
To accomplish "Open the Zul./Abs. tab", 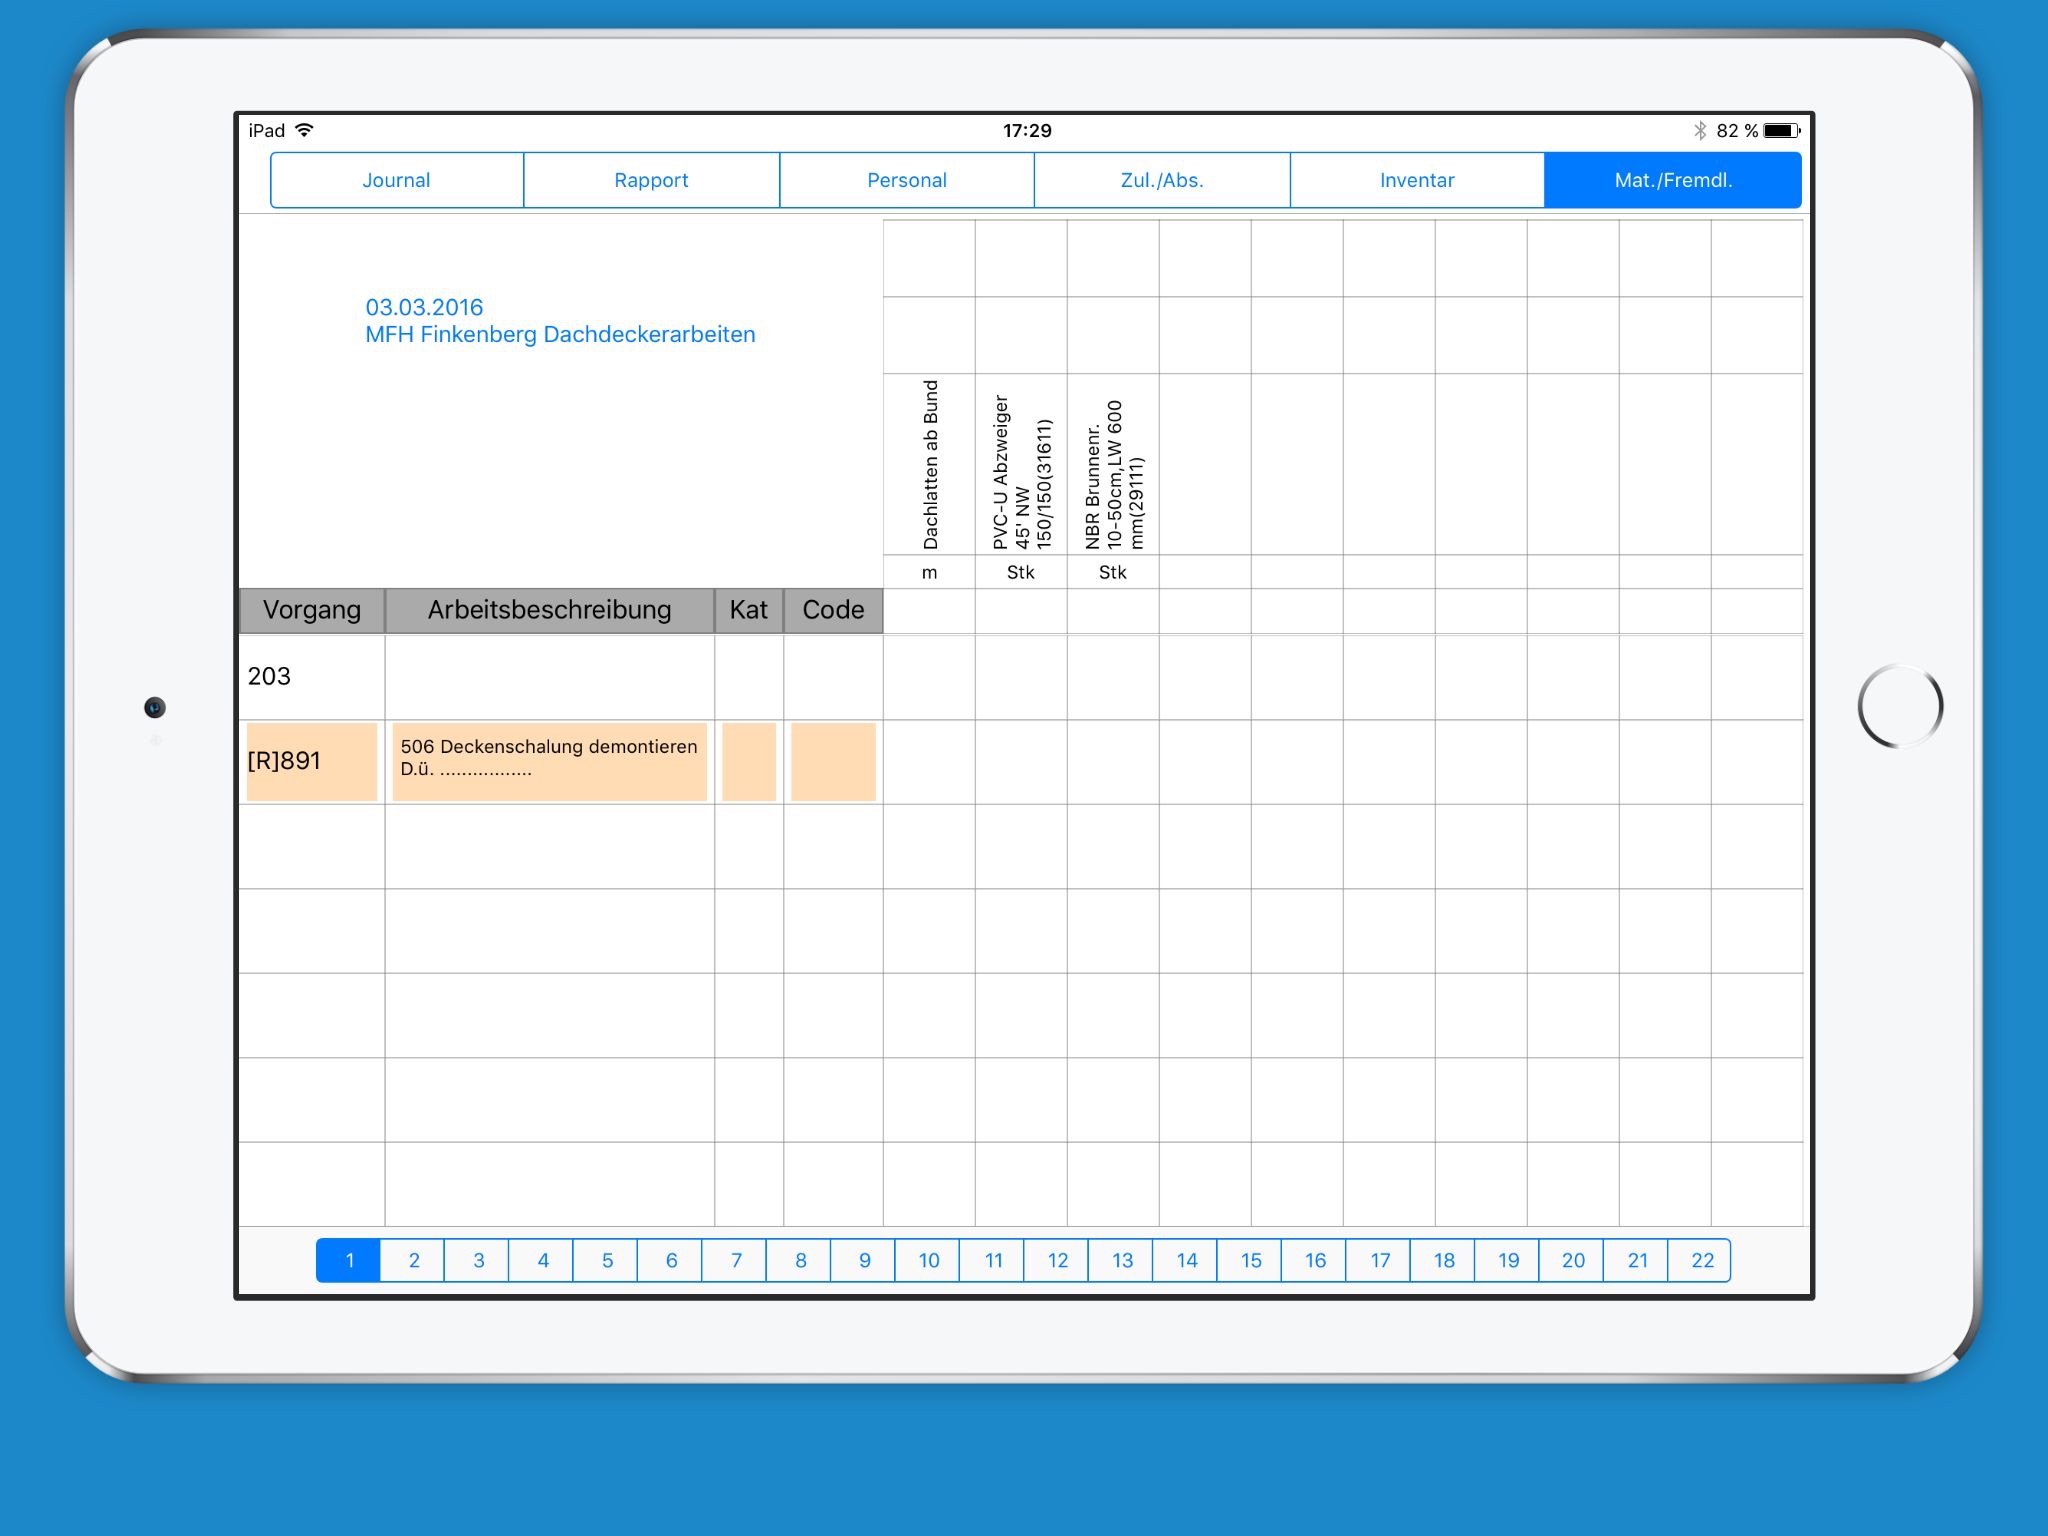I will coord(1161,180).
